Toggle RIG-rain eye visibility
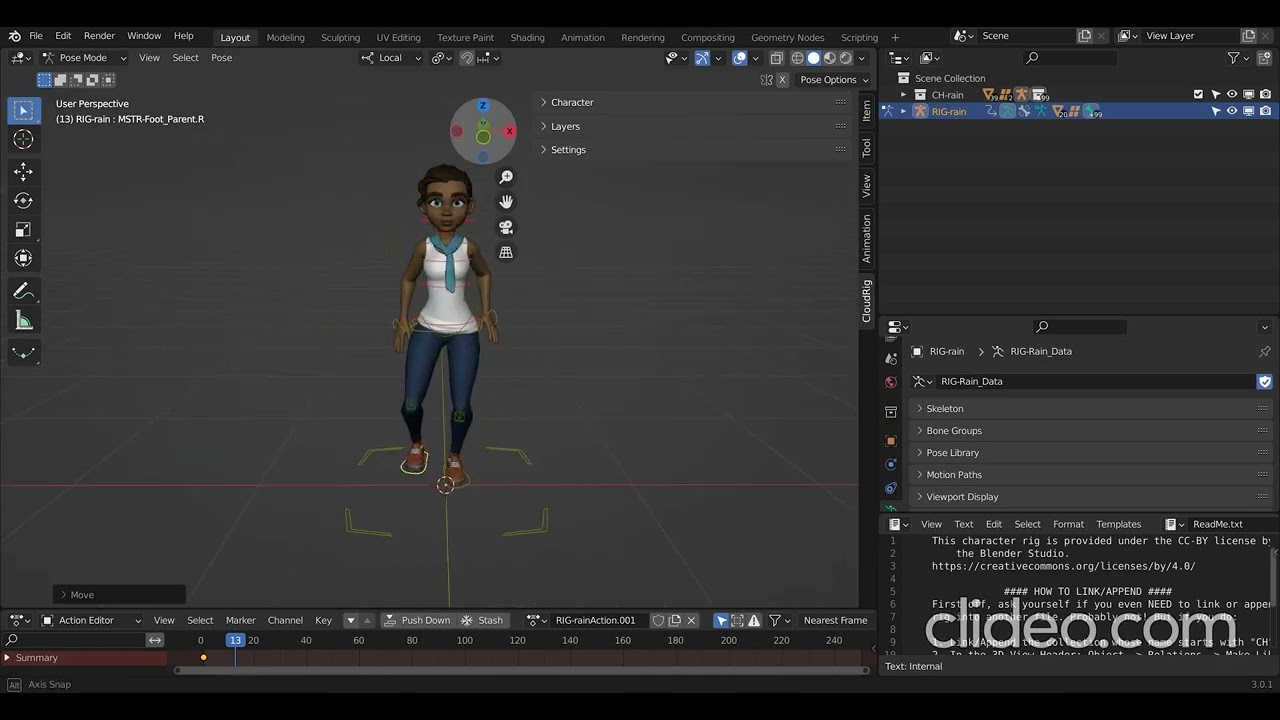1280x720 pixels. (x=1232, y=111)
